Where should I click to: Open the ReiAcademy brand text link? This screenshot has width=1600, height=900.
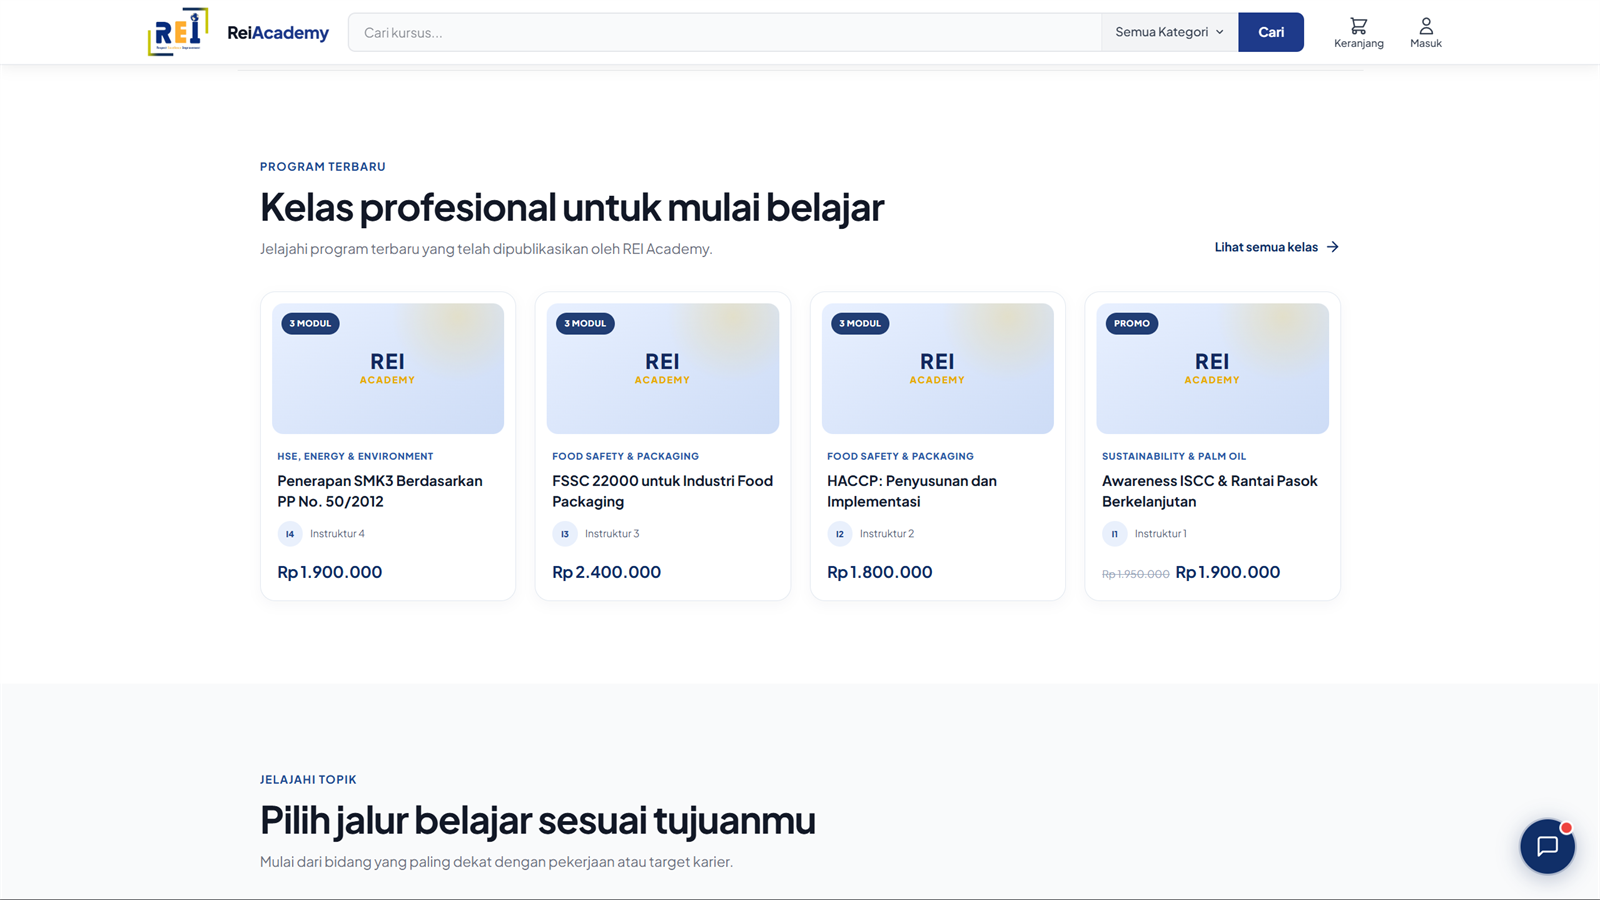point(278,33)
